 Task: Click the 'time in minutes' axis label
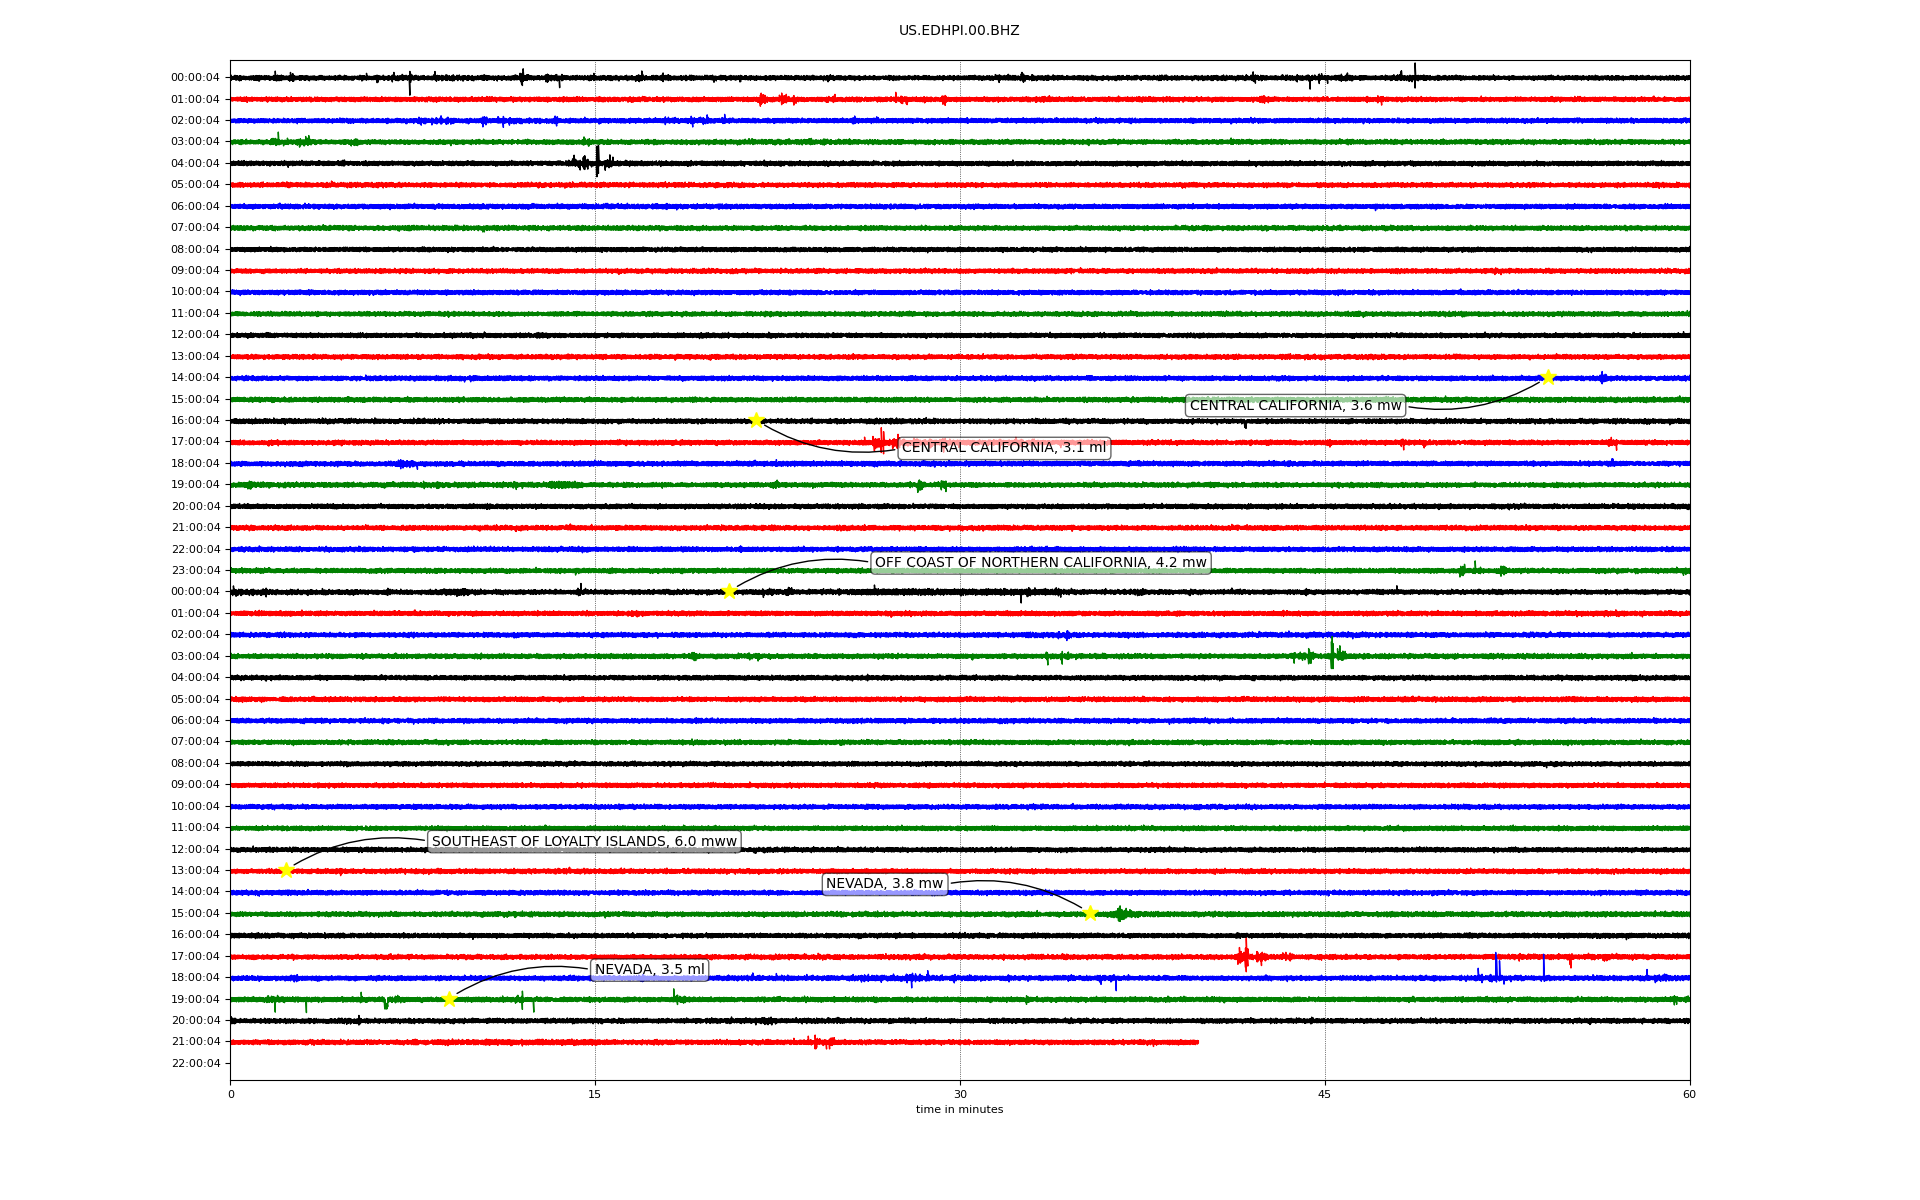(959, 1110)
